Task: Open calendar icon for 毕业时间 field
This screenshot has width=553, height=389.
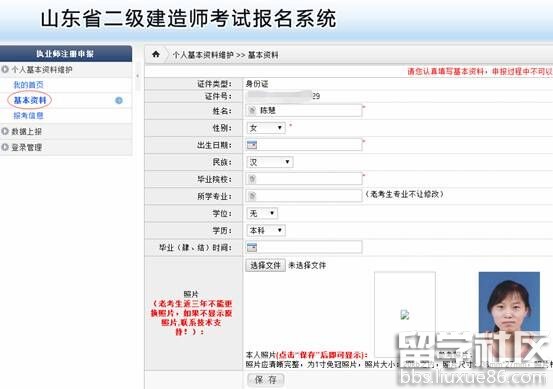Action: [252, 247]
